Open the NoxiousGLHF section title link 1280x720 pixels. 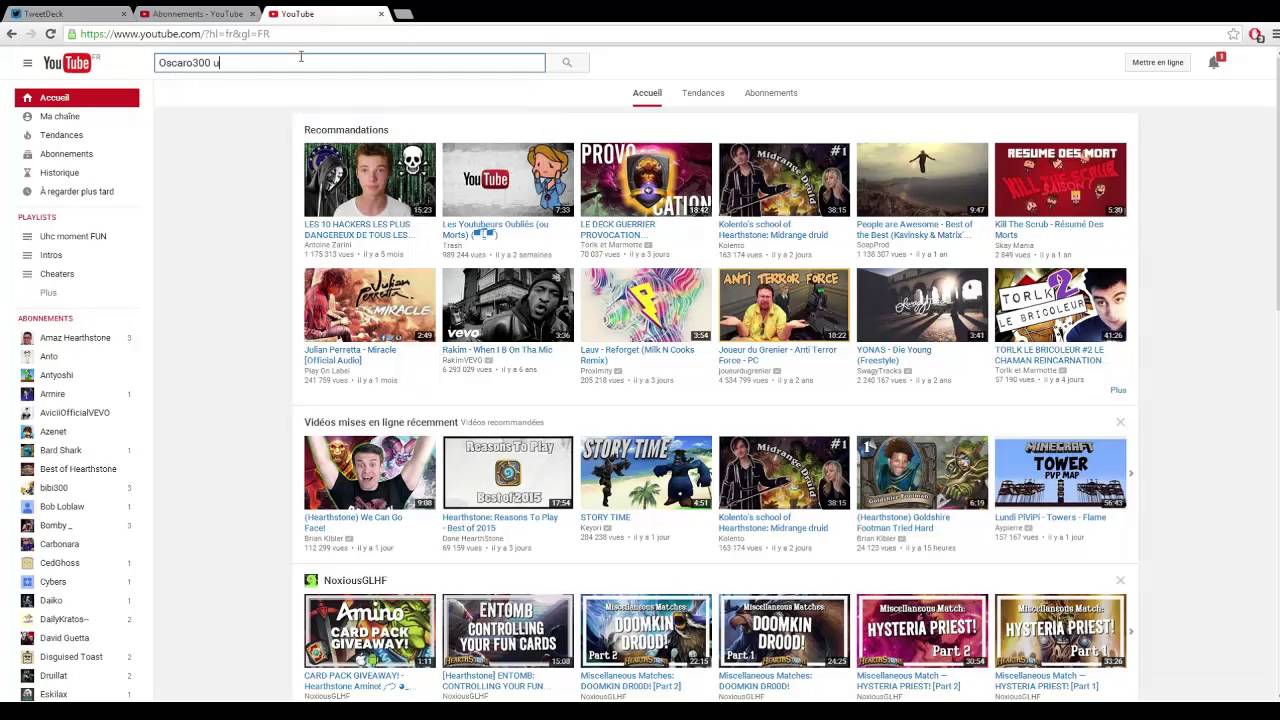(x=354, y=580)
